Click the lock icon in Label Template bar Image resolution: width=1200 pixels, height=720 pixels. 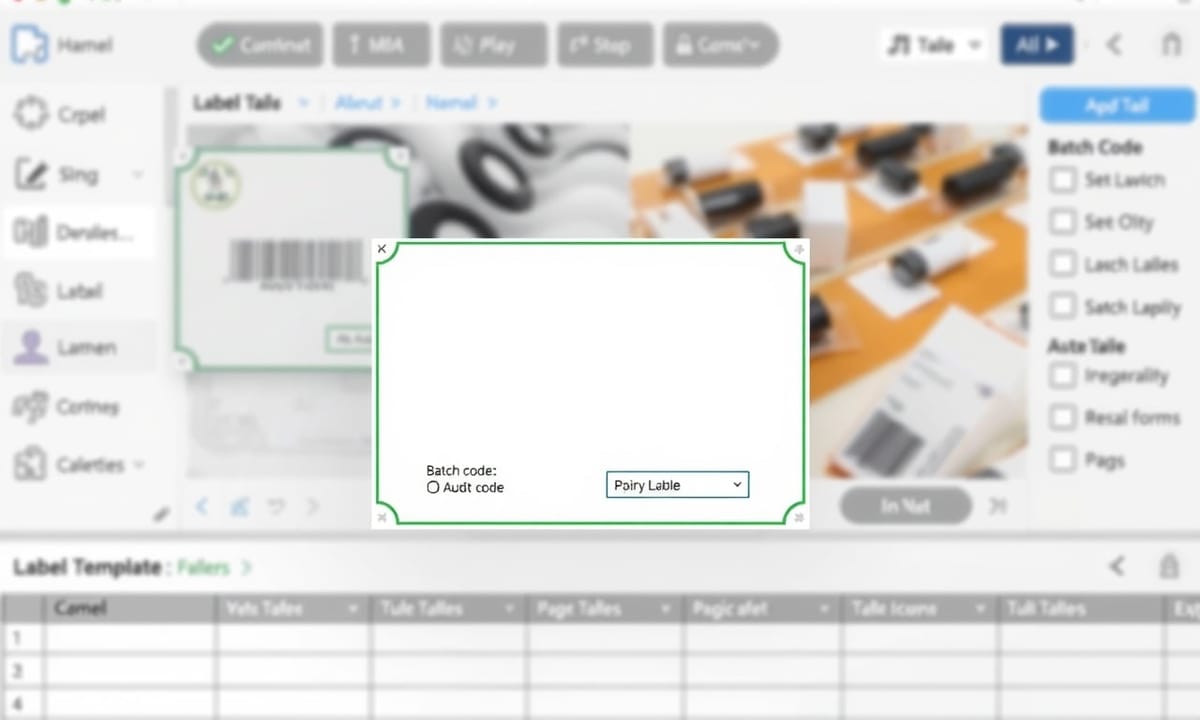(1168, 567)
